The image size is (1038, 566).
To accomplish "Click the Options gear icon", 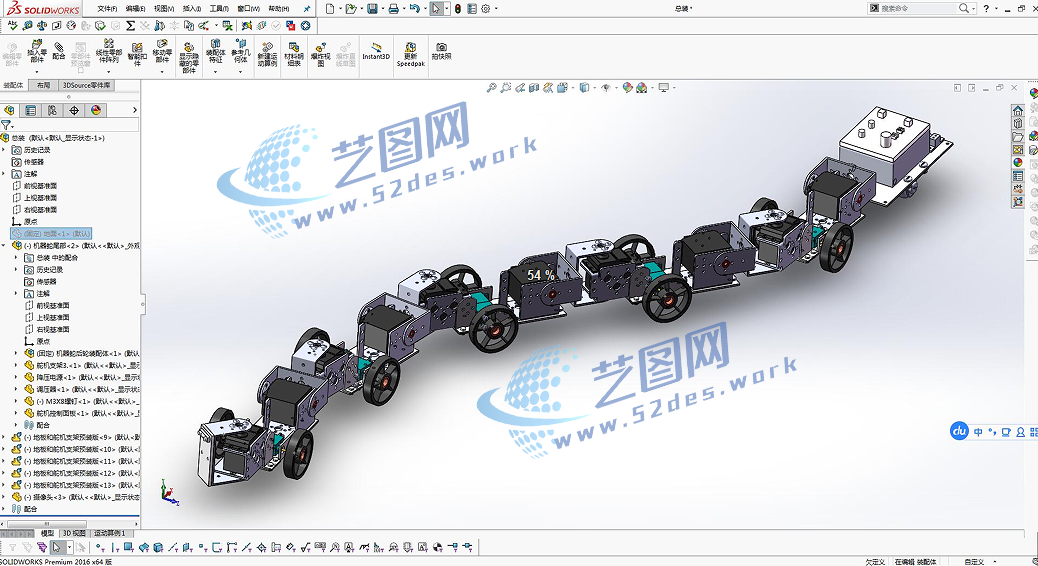I will point(486,9).
